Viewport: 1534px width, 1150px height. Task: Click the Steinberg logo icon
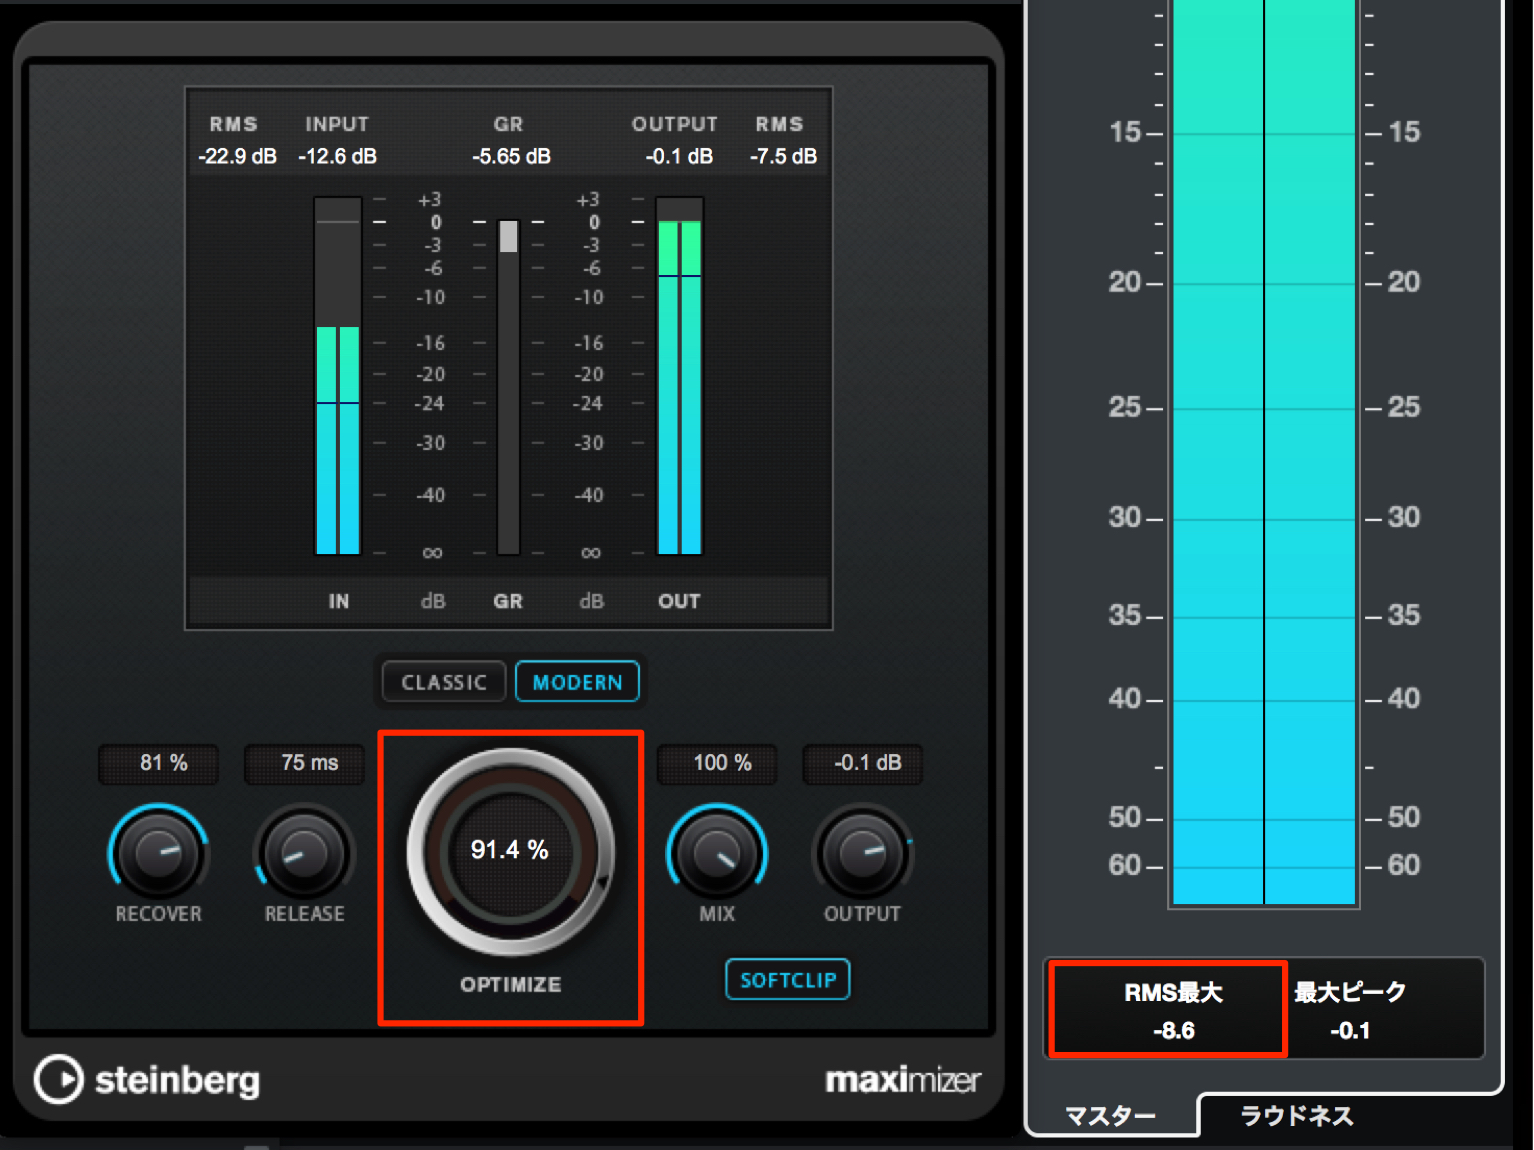[58, 1080]
